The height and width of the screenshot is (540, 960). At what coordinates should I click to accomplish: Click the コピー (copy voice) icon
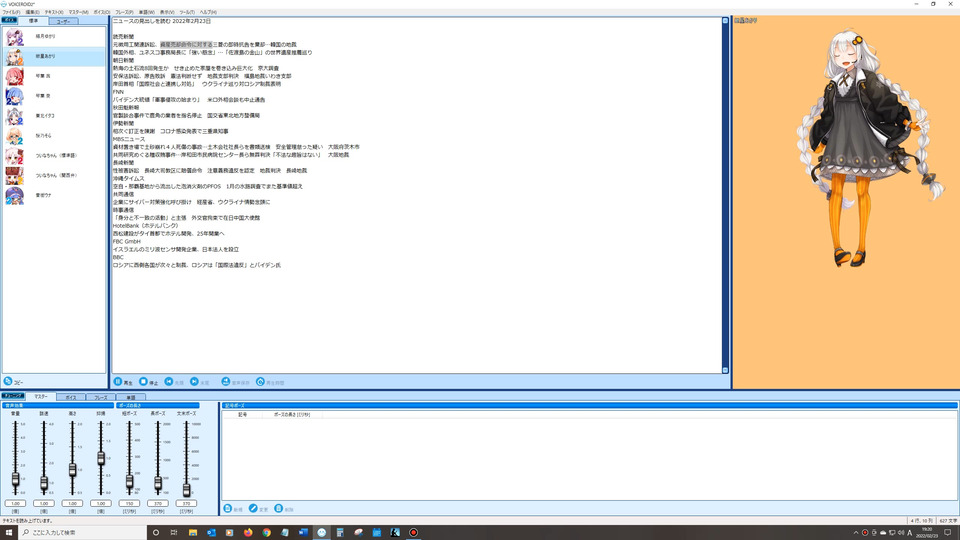pyautogui.click(x=8, y=381)
